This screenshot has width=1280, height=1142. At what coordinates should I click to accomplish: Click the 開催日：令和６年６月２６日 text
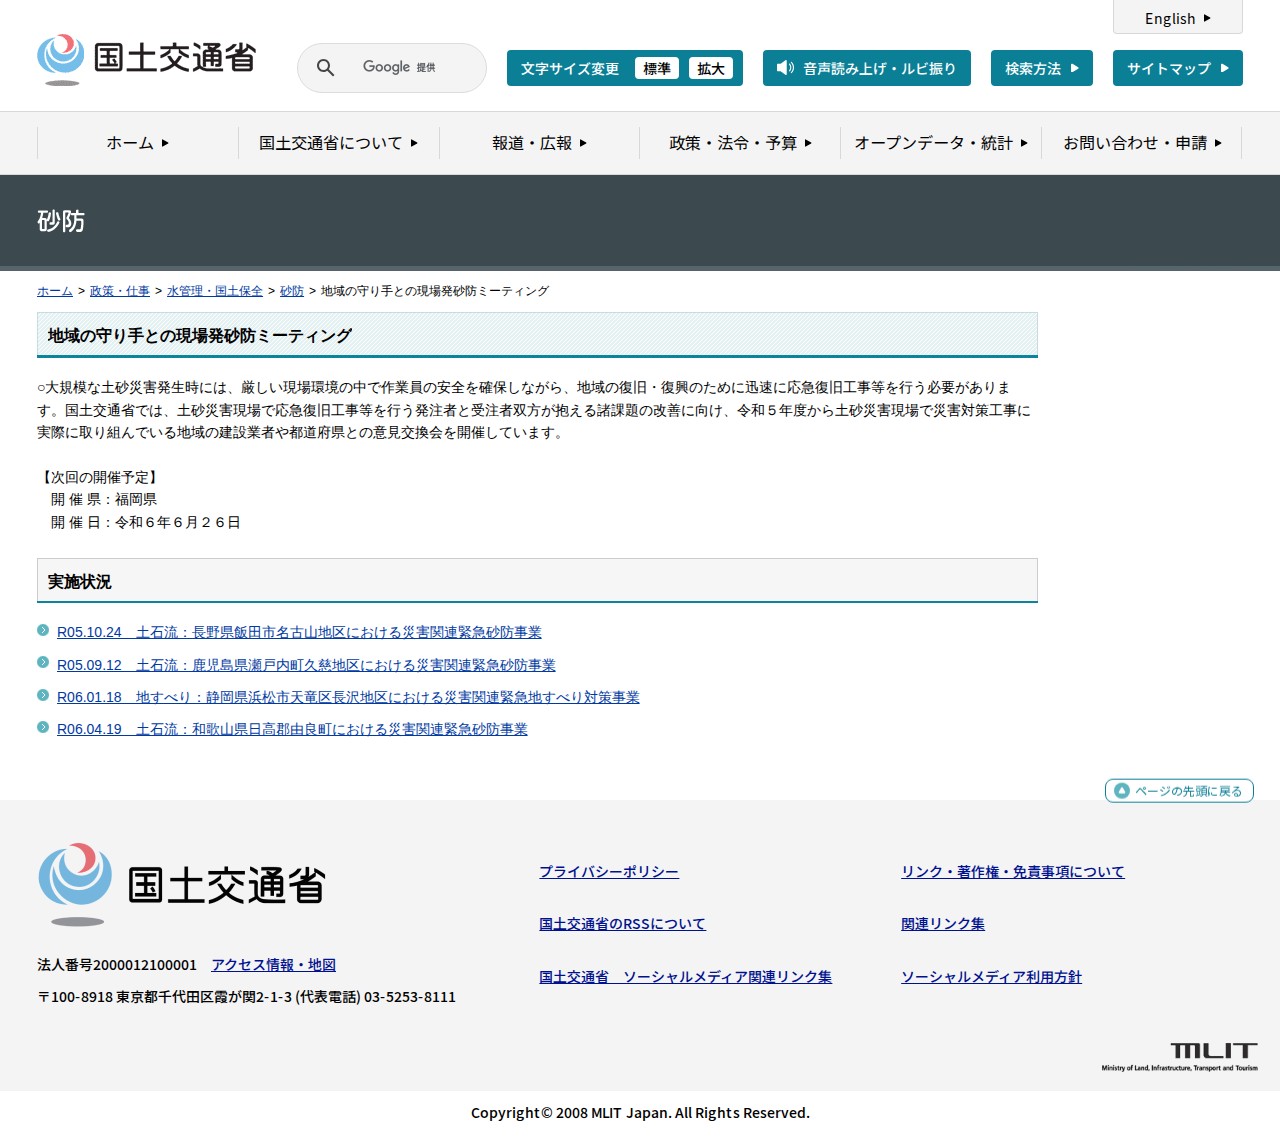146,522
